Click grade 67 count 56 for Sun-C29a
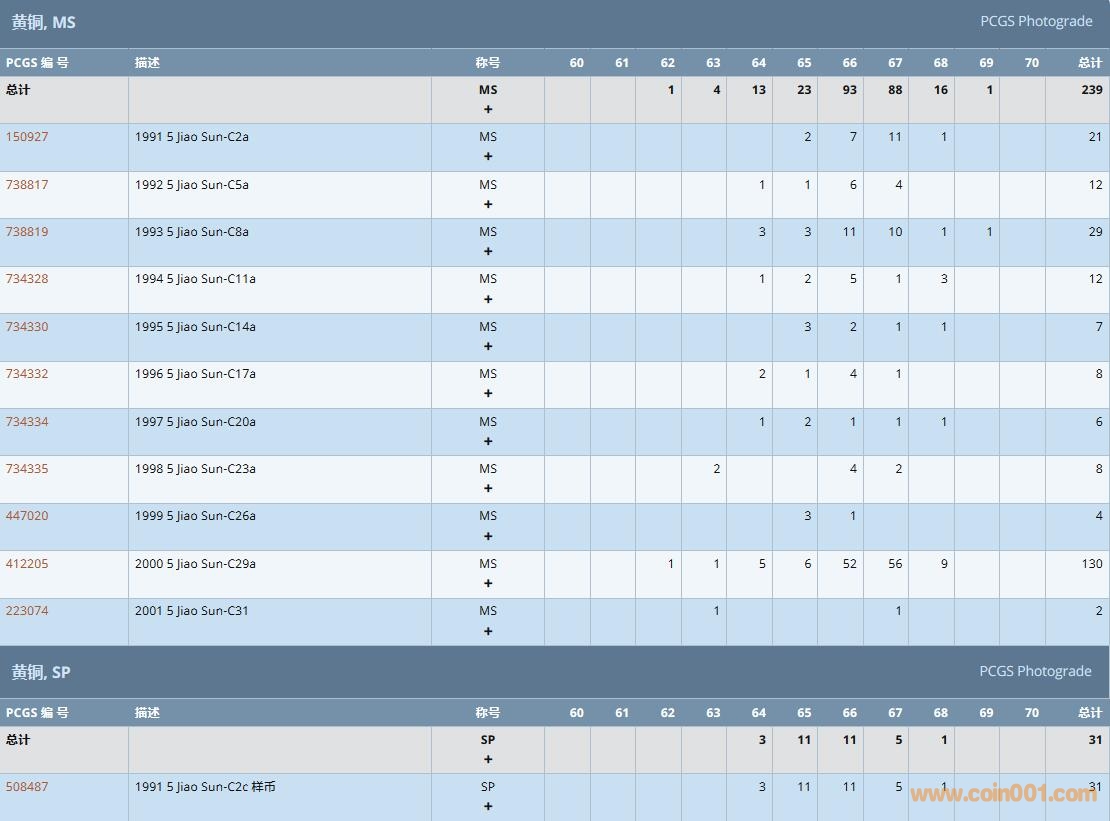This screenshot has height=821, width=1110. (895, 564)
